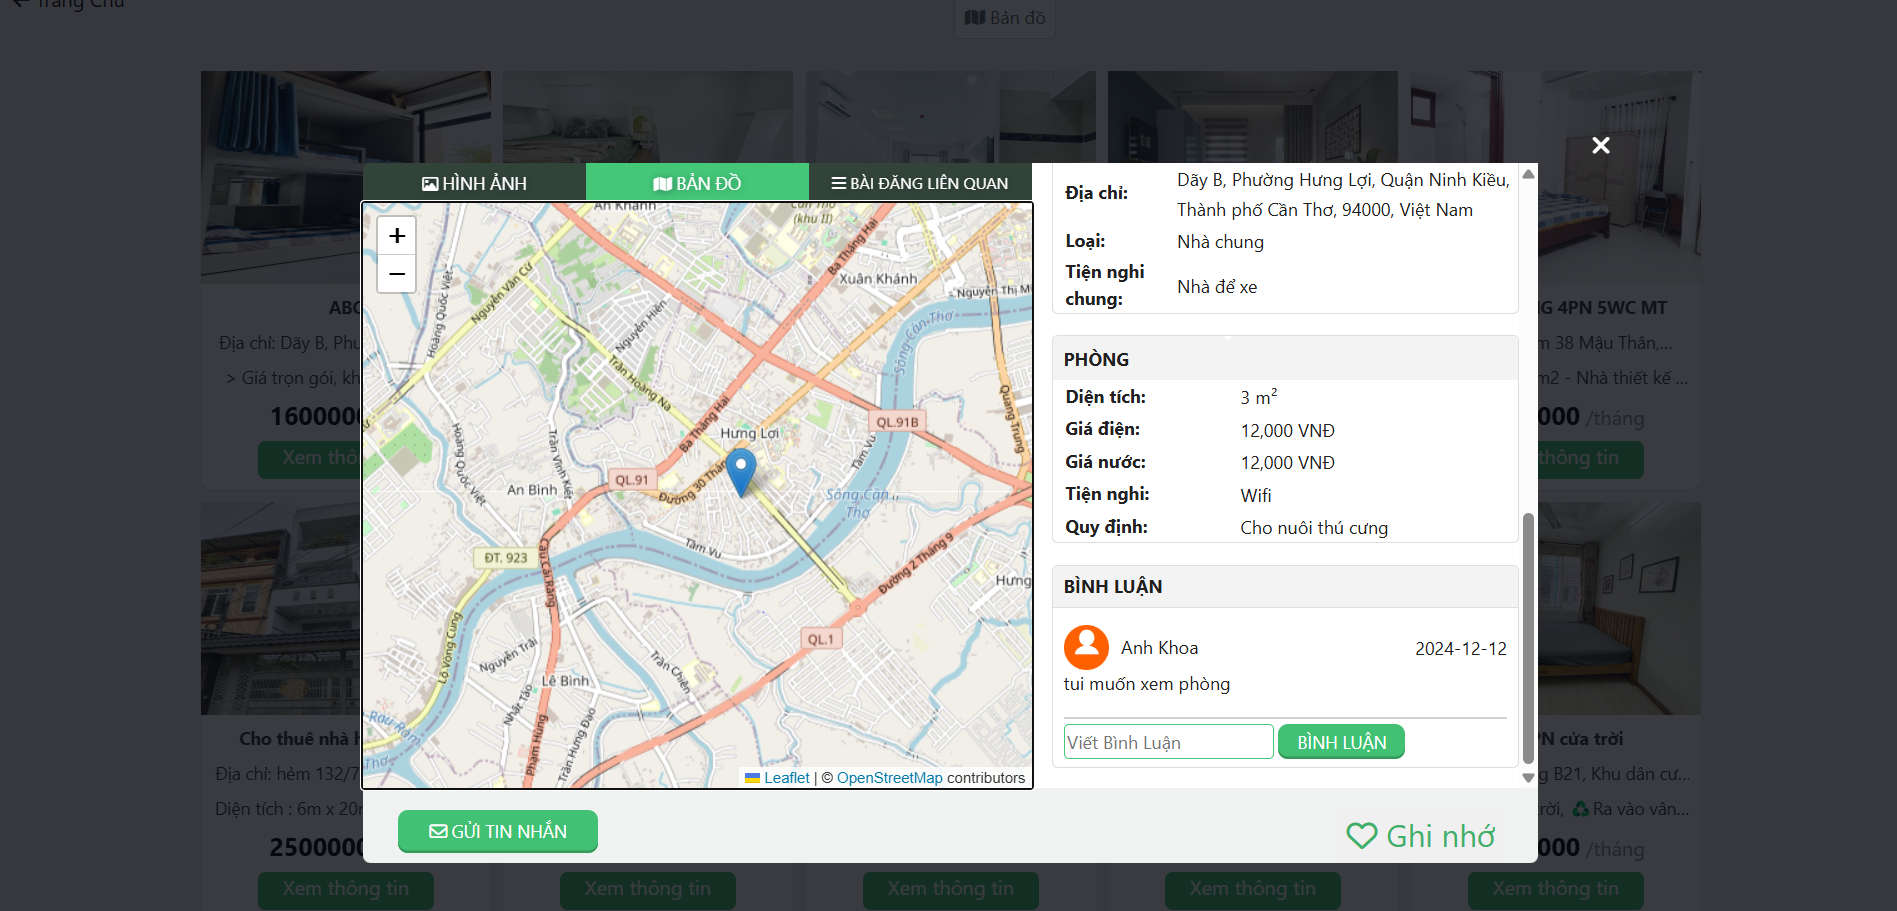1897x911 pixels.
Task: Click the blue location marker pin
Action: point(740,472)
